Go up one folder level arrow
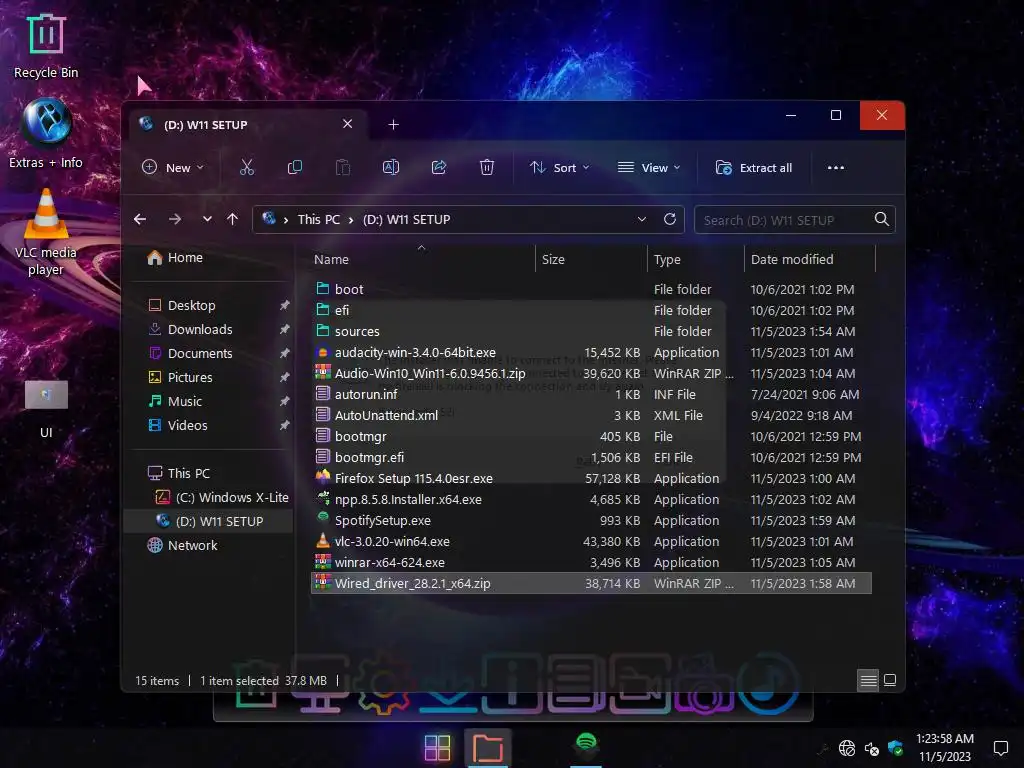1024x768 pixels. click(x=232, y=219)
